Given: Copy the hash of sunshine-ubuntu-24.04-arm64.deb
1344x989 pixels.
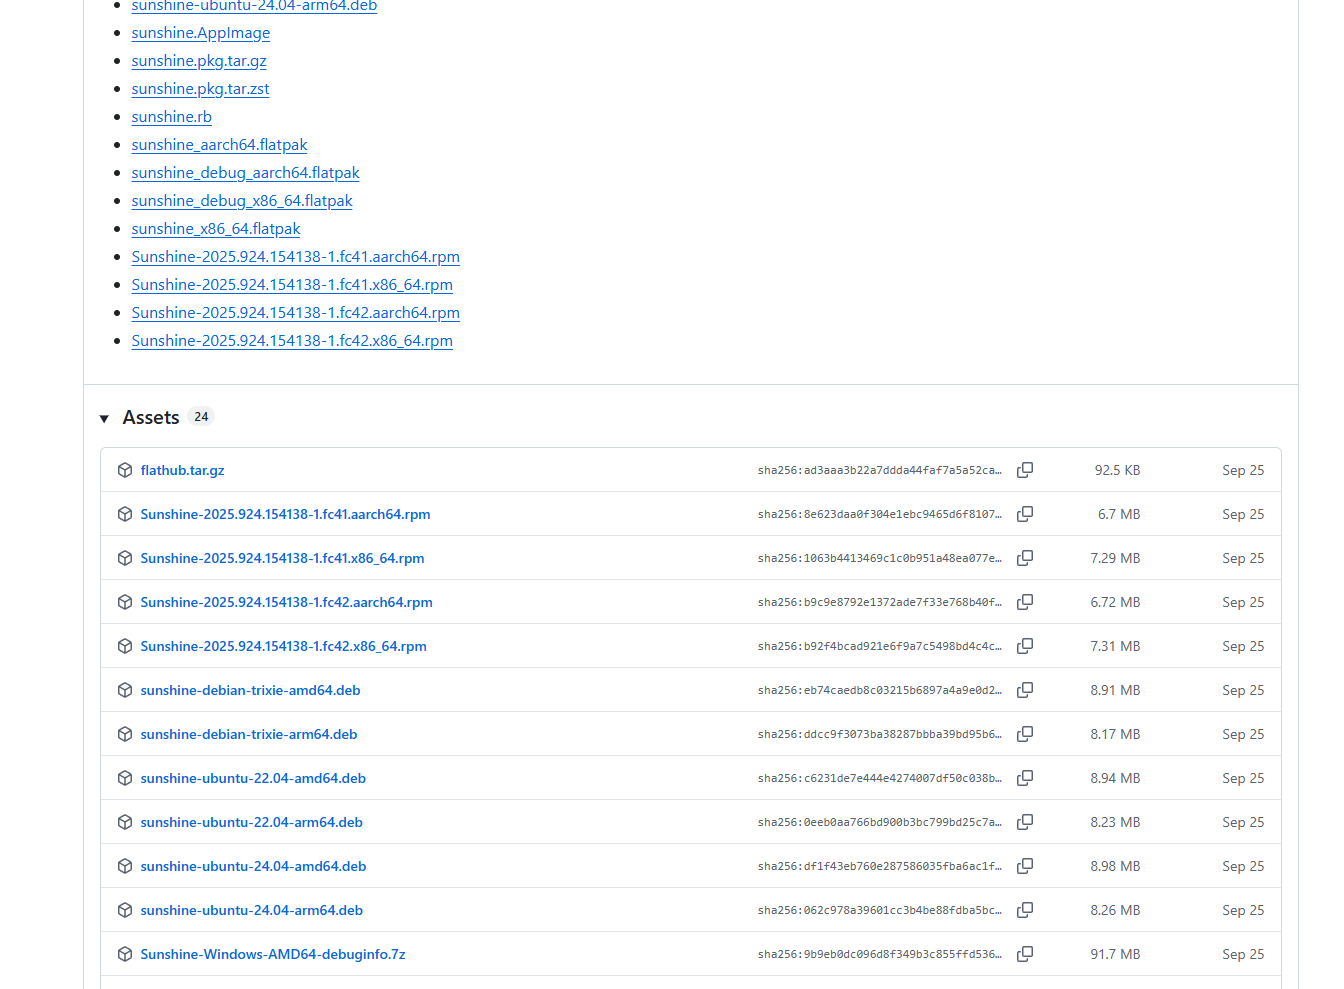Looking at the screenshot, I should click(1025, 910).
